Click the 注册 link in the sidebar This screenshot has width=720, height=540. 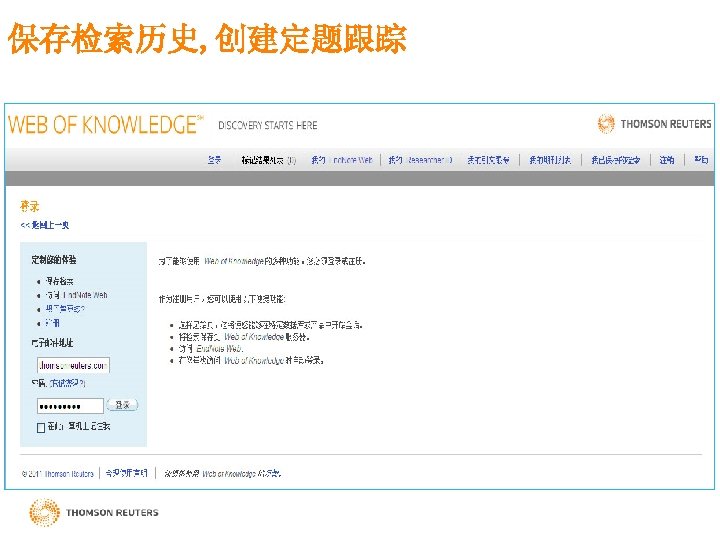[x=52, y=323]
